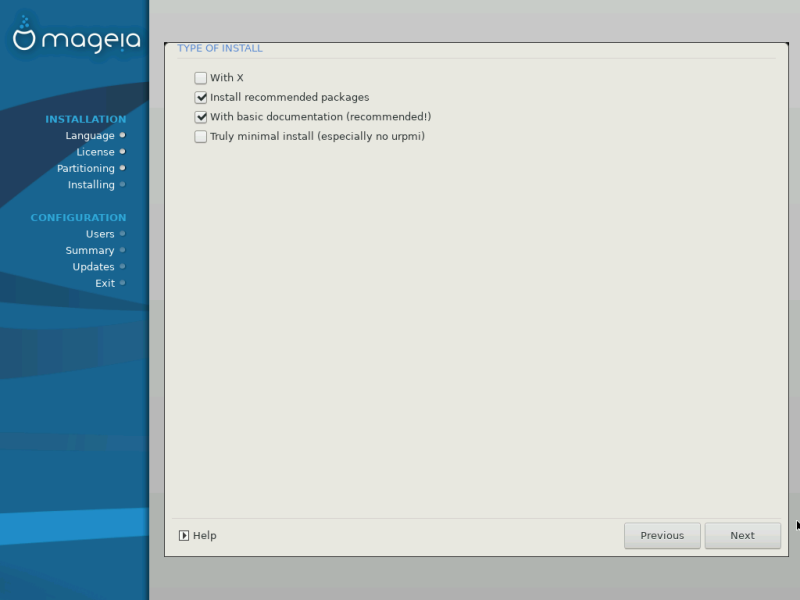Select the Updates step in sidebar
The width and height of the screenshot is (800, 600).
(x=93, y=266)
